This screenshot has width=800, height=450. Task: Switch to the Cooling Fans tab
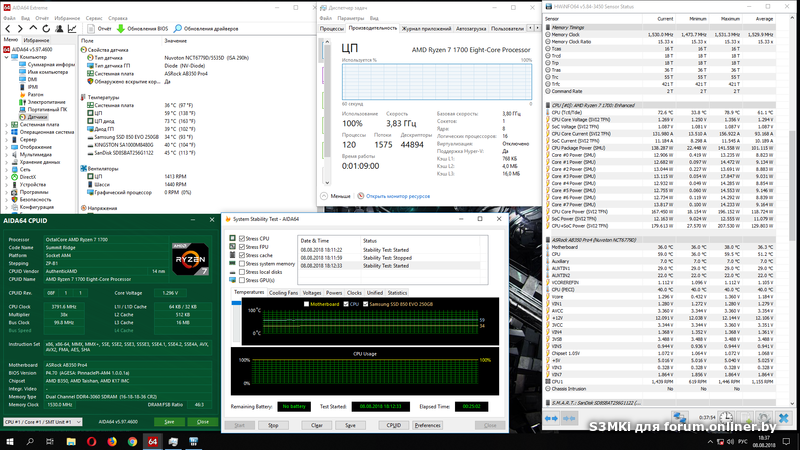click(x=283, y=292)
